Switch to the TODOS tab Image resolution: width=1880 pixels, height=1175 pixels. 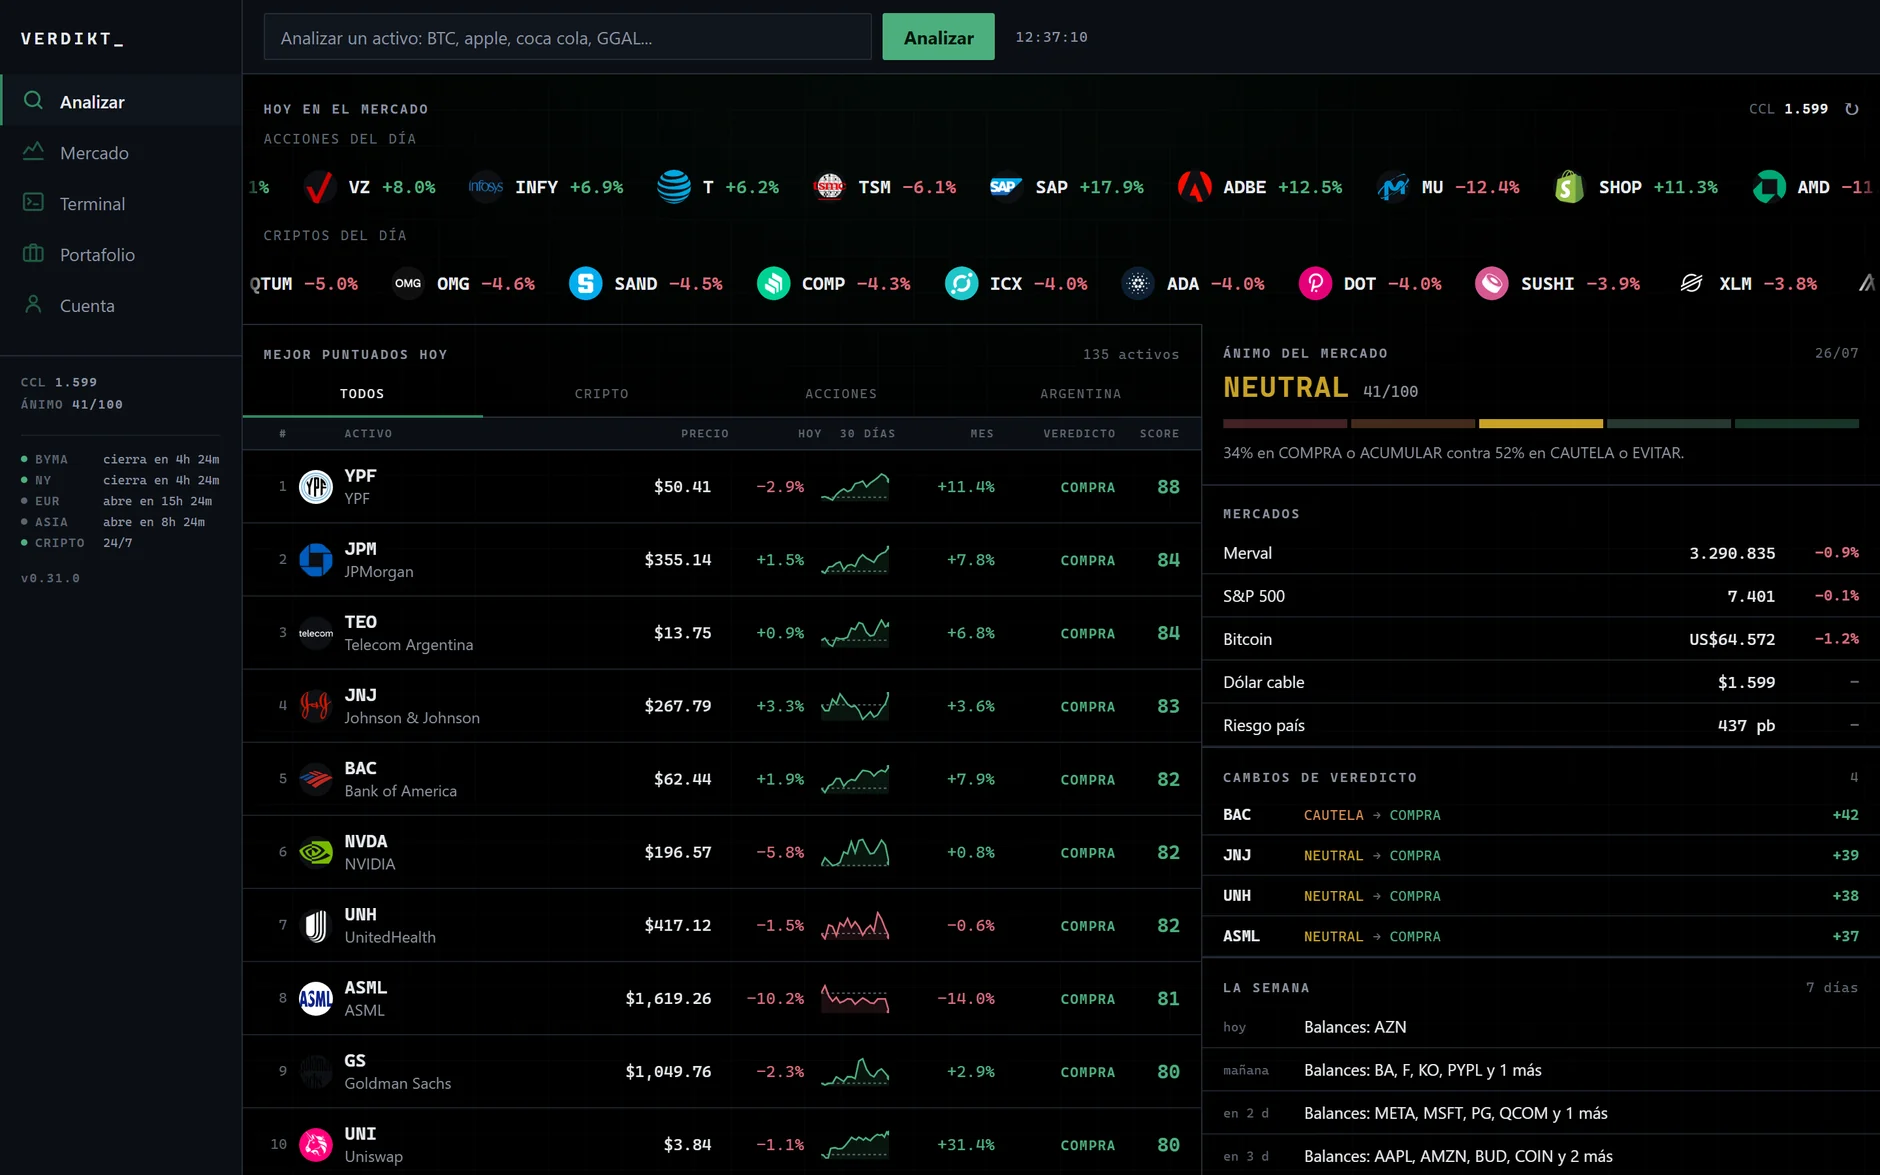[x=362, y=394]
